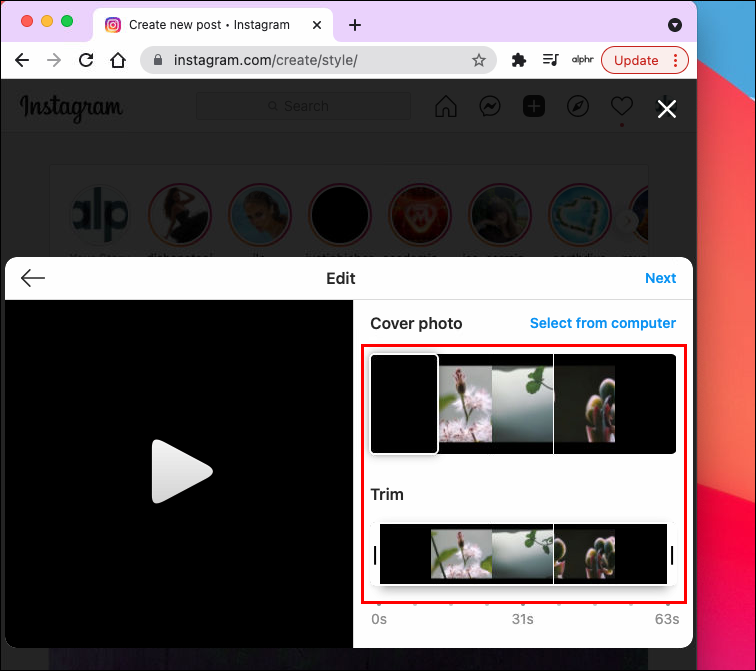The image size is (756, 671).
Task: Click the new post plus icon
Action: click(x=534, y=106)
